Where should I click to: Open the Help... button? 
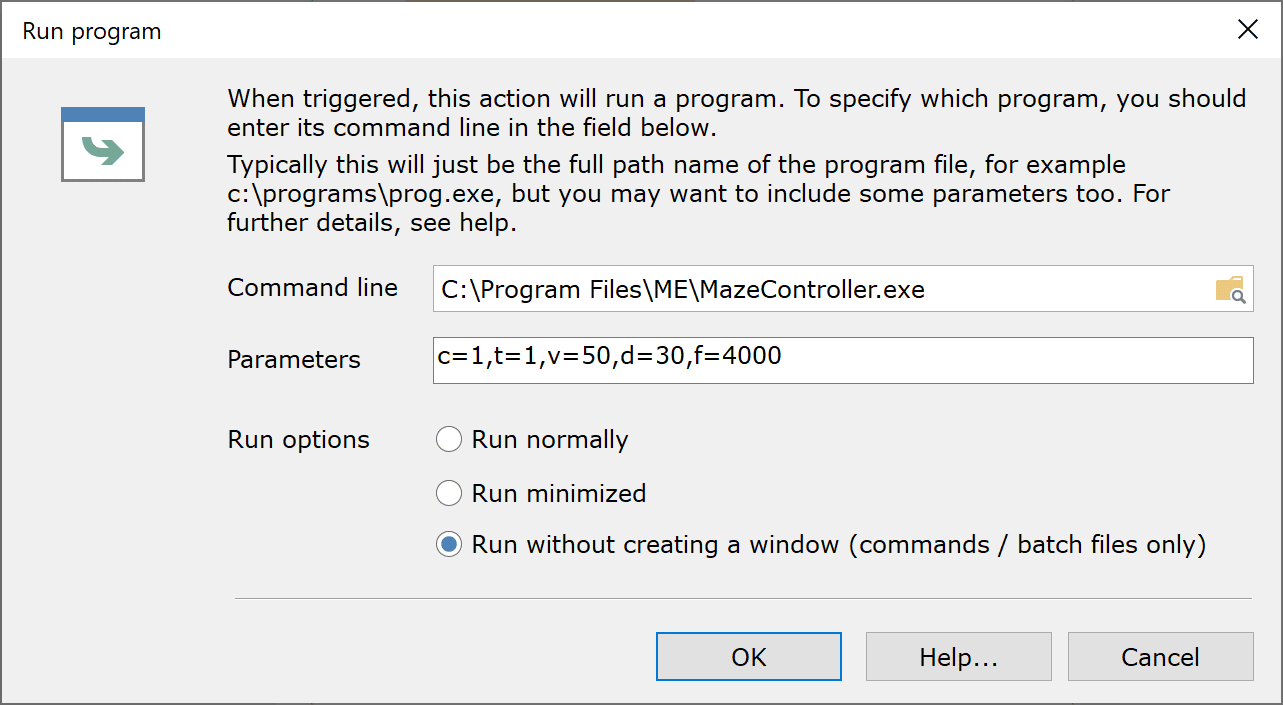(x=959, y=657)
